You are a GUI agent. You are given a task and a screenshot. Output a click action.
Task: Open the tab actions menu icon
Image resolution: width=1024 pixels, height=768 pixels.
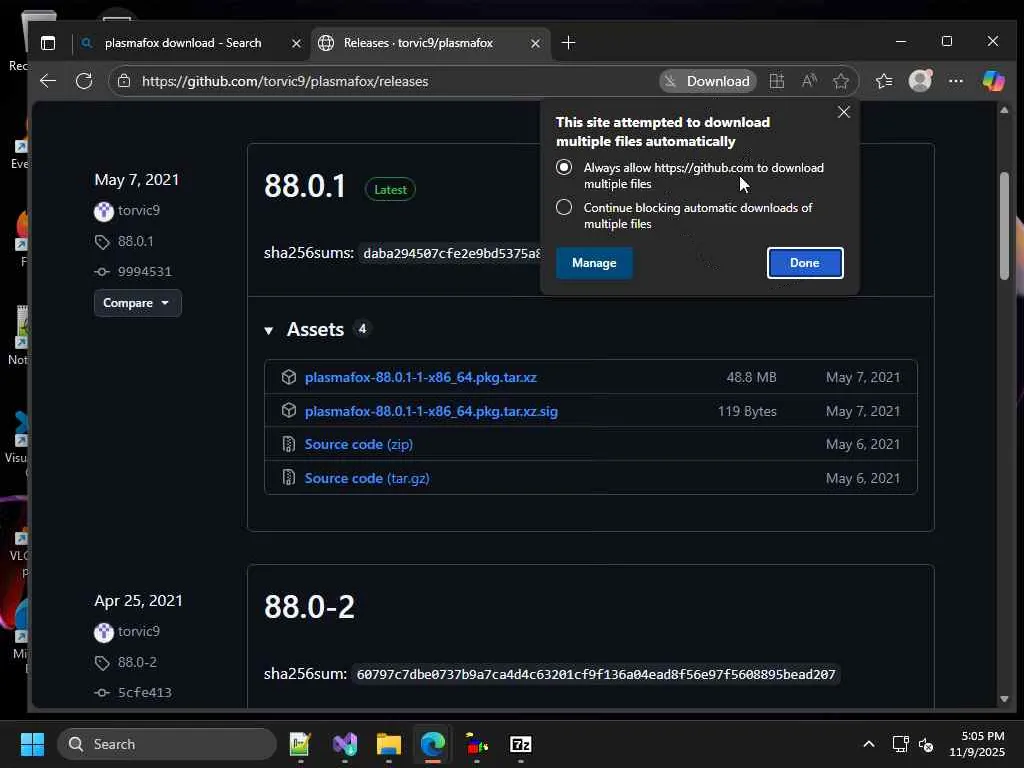click(48, 43)
